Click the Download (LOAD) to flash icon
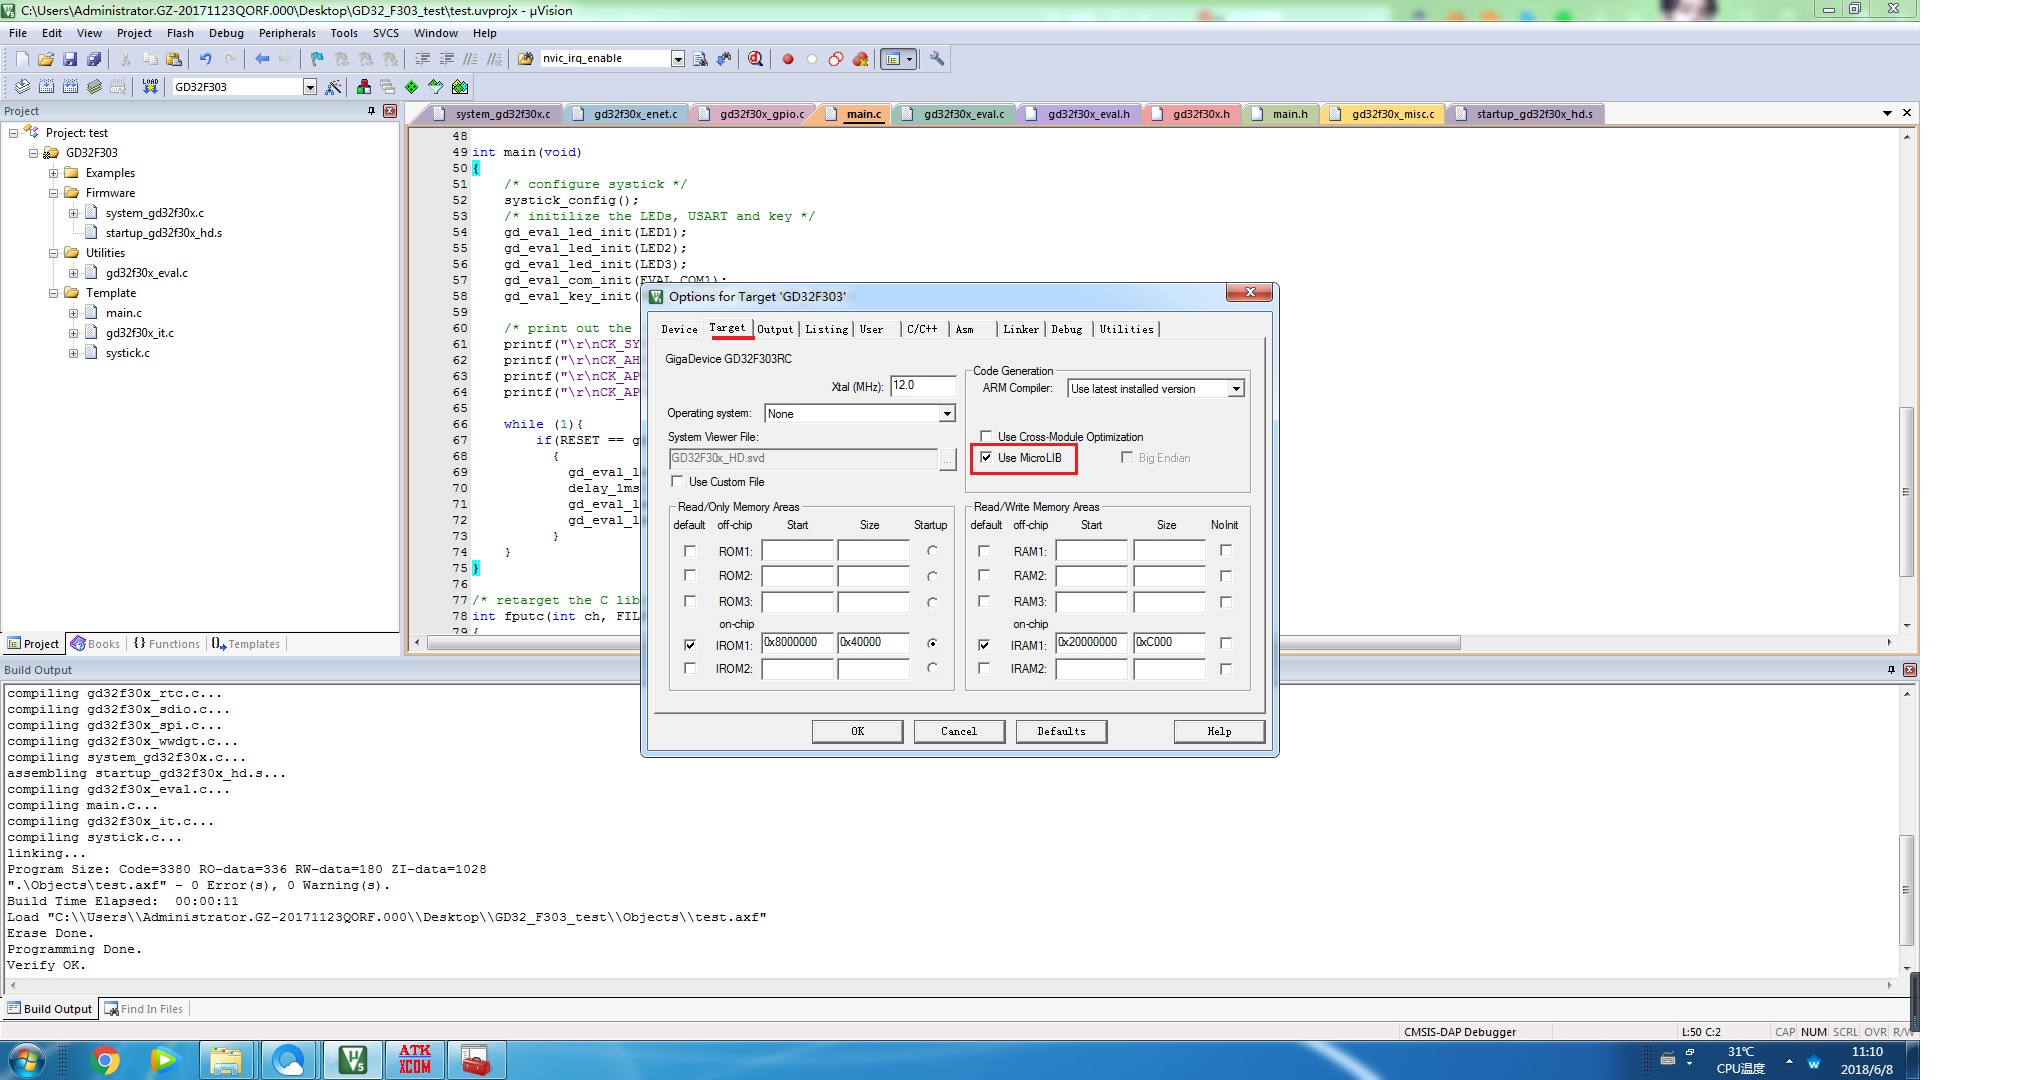Screen dimensions: 2021x1080 point(150,87)
